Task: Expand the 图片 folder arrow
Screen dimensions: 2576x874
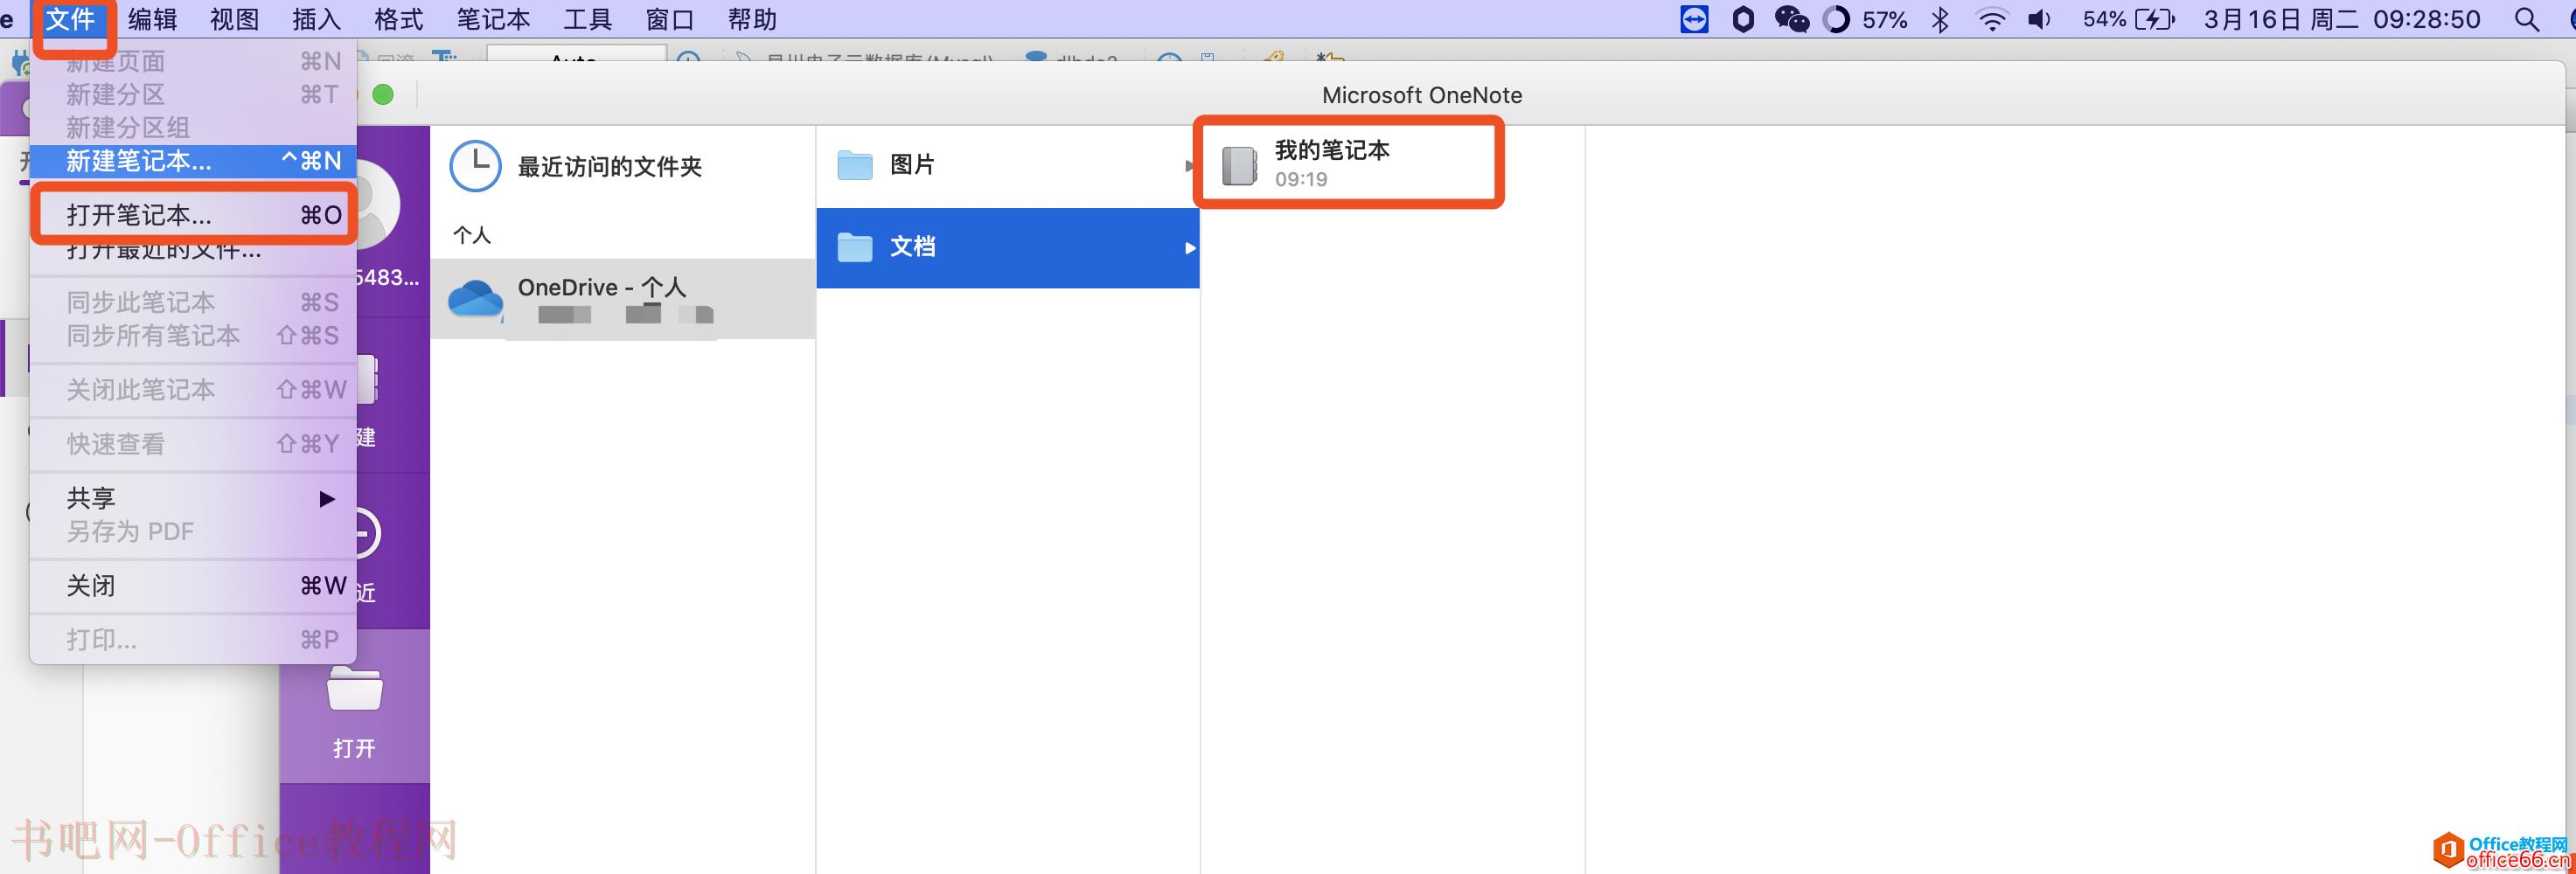Action: (1189, 165)
